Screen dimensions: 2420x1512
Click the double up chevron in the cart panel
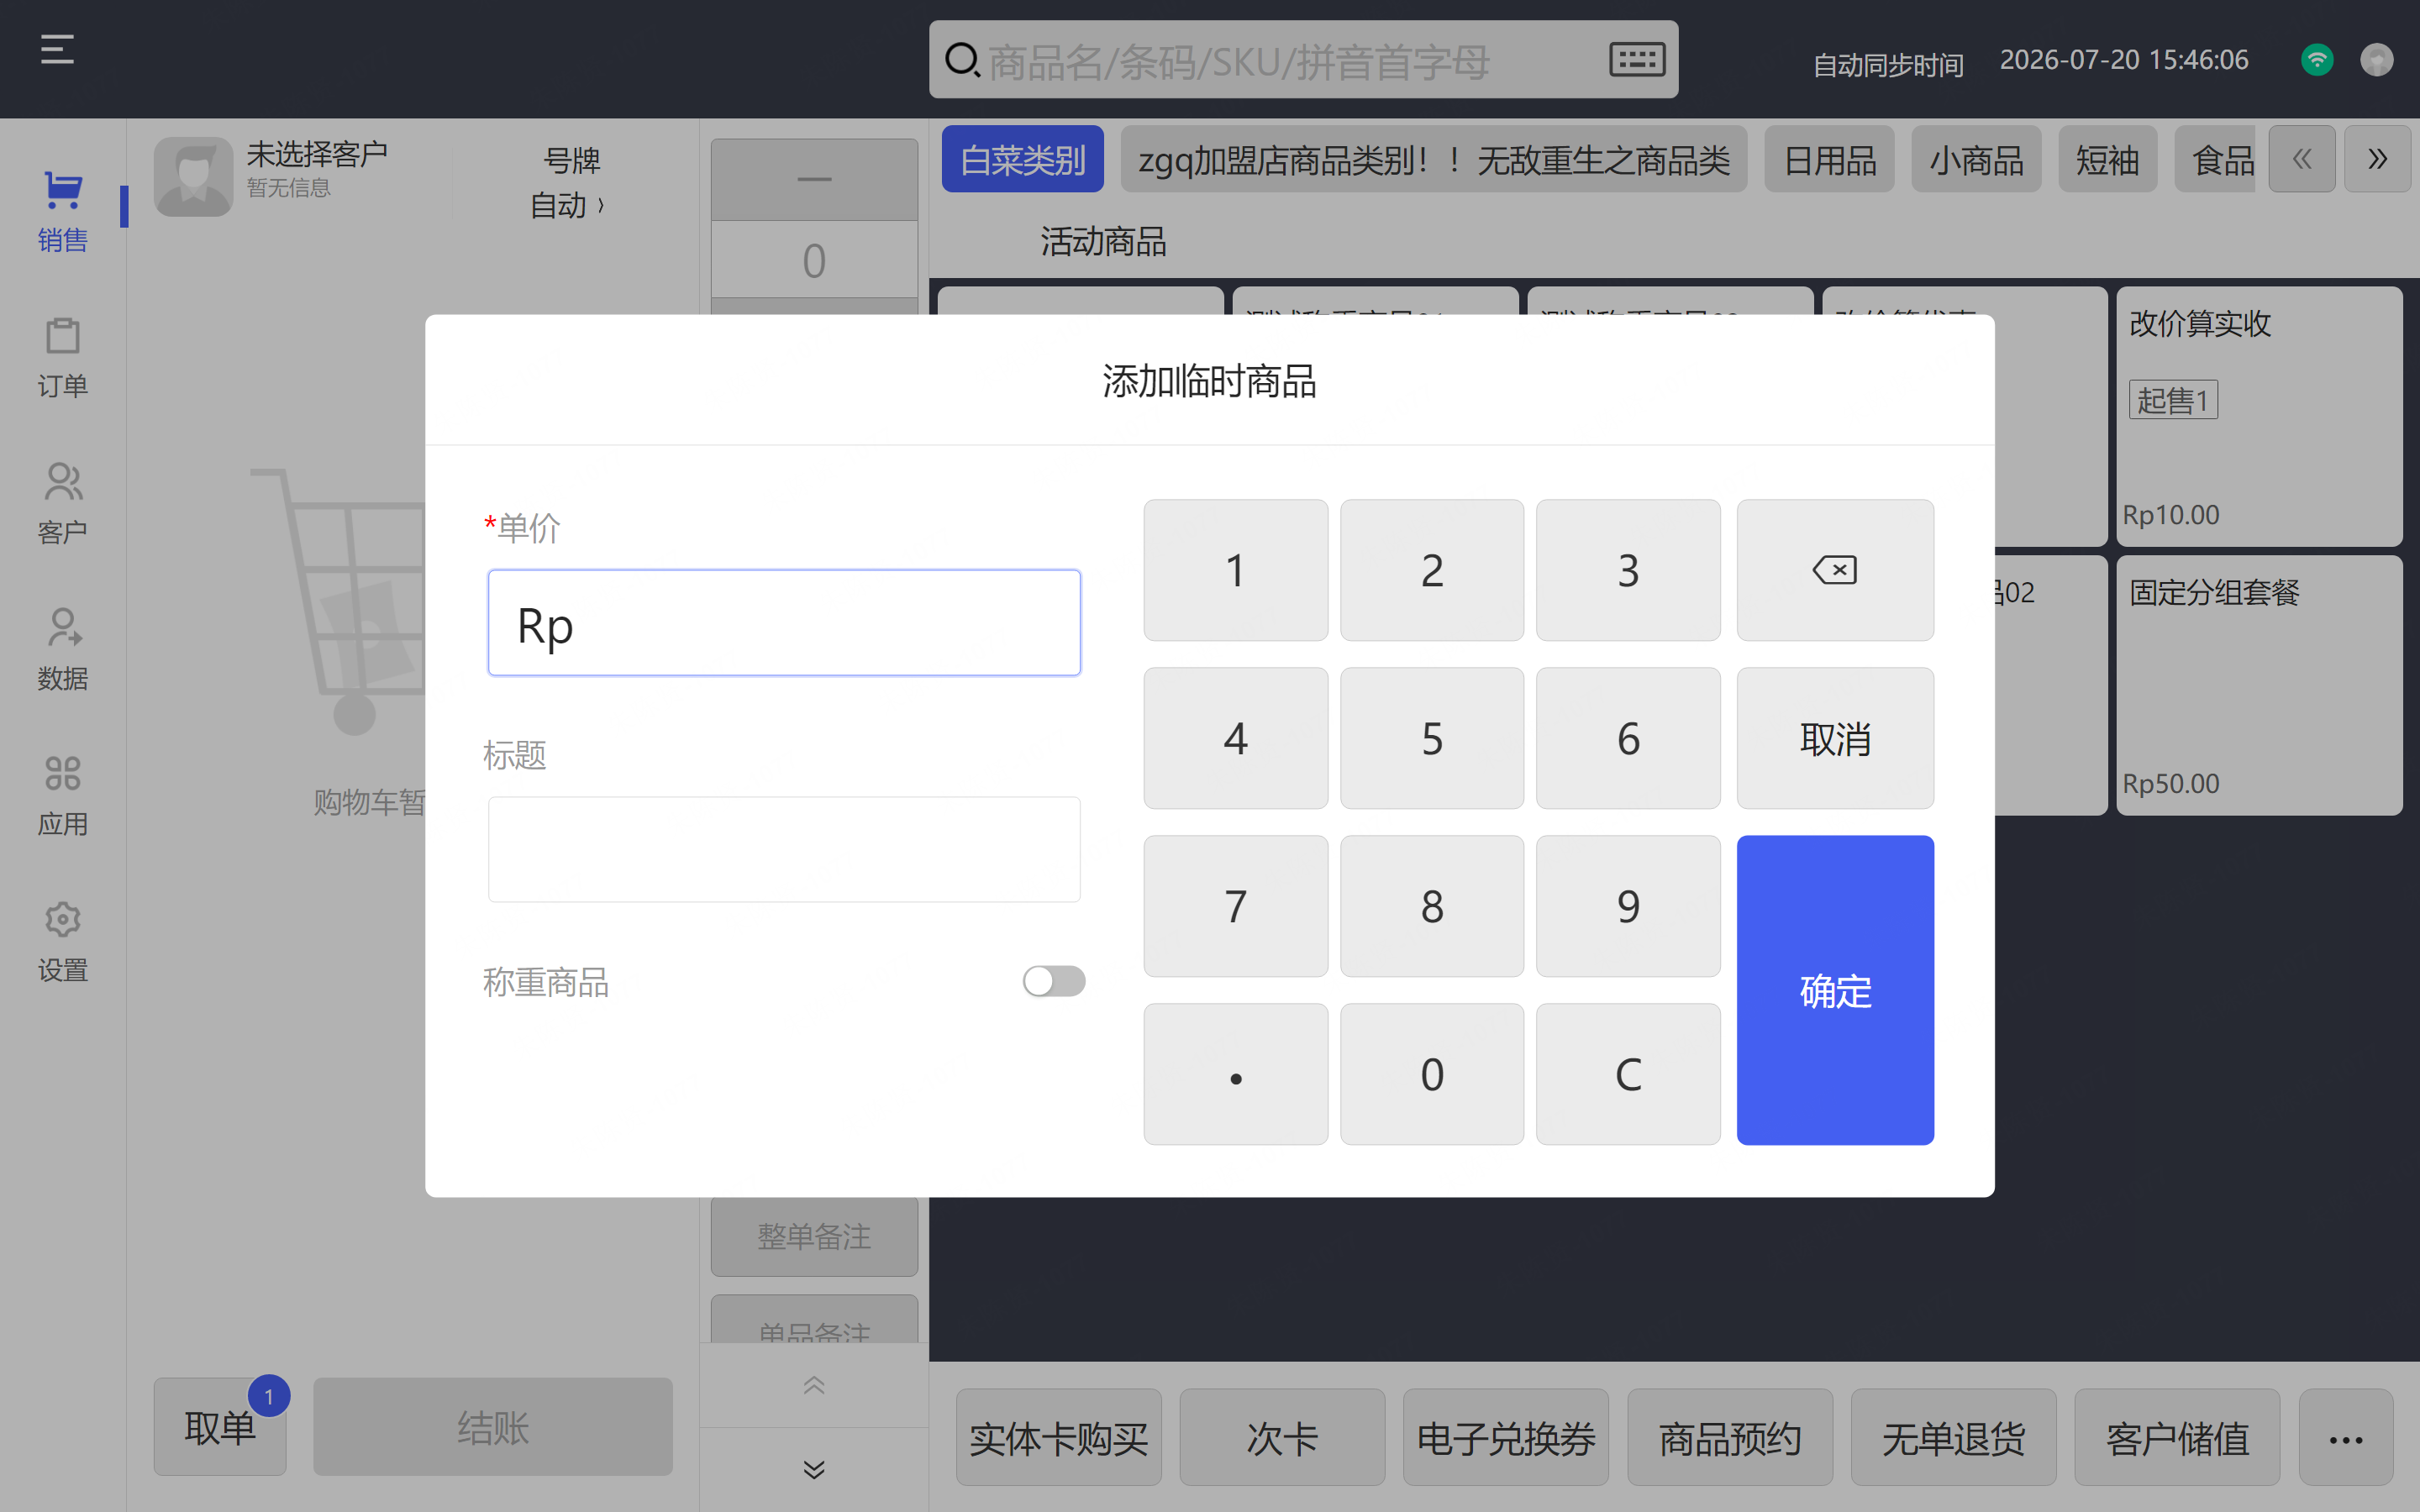click(814, 1385)
